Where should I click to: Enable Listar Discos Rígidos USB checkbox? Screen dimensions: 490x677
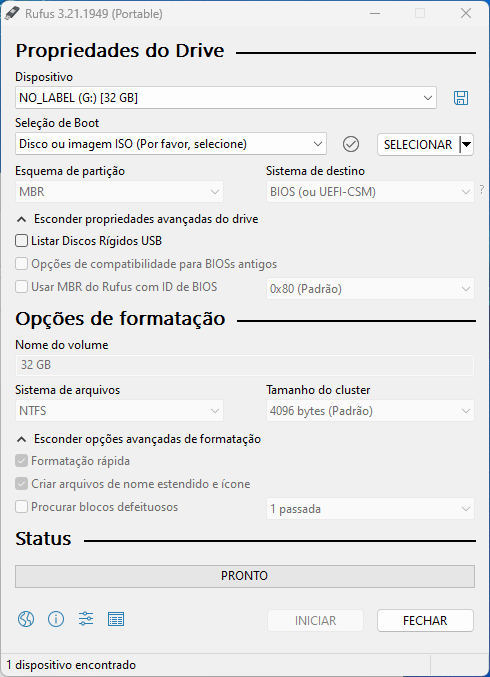[21, 240]
